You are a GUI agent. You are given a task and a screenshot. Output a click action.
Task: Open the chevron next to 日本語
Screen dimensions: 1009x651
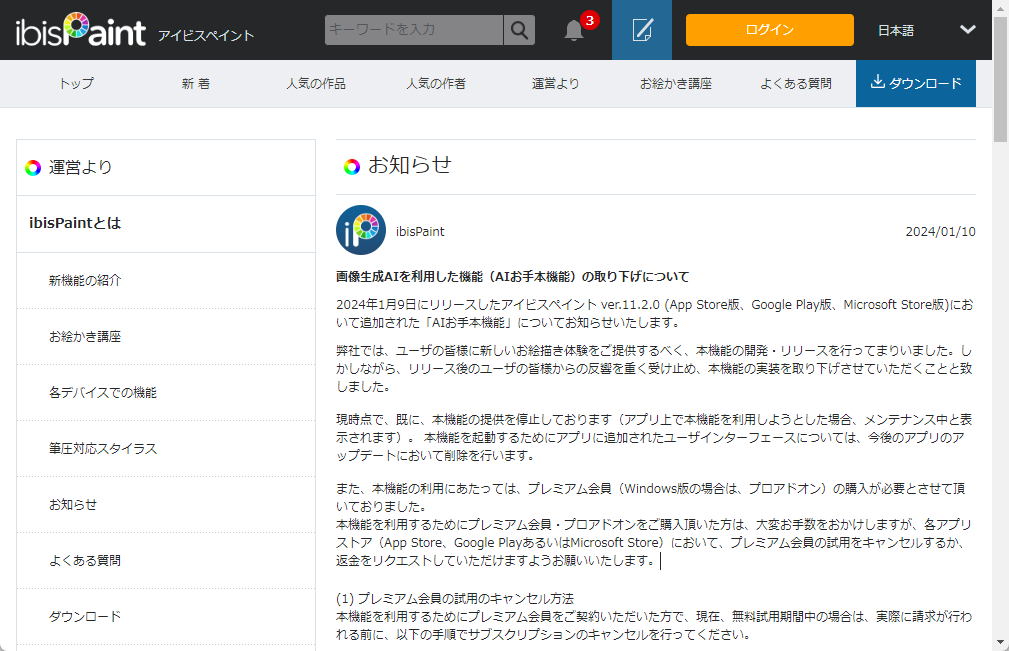[x=966, y=30]
